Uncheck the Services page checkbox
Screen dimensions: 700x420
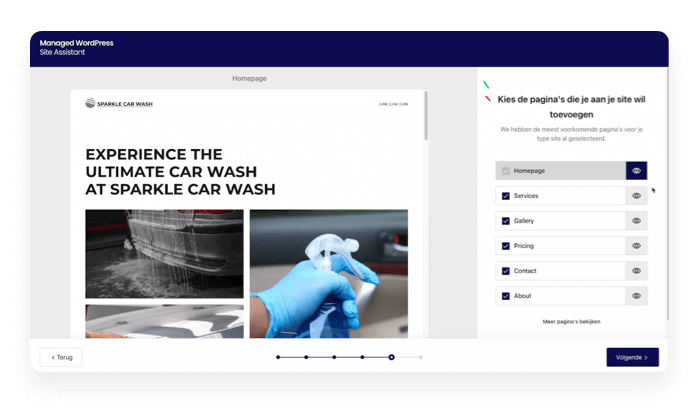[506, 196]
